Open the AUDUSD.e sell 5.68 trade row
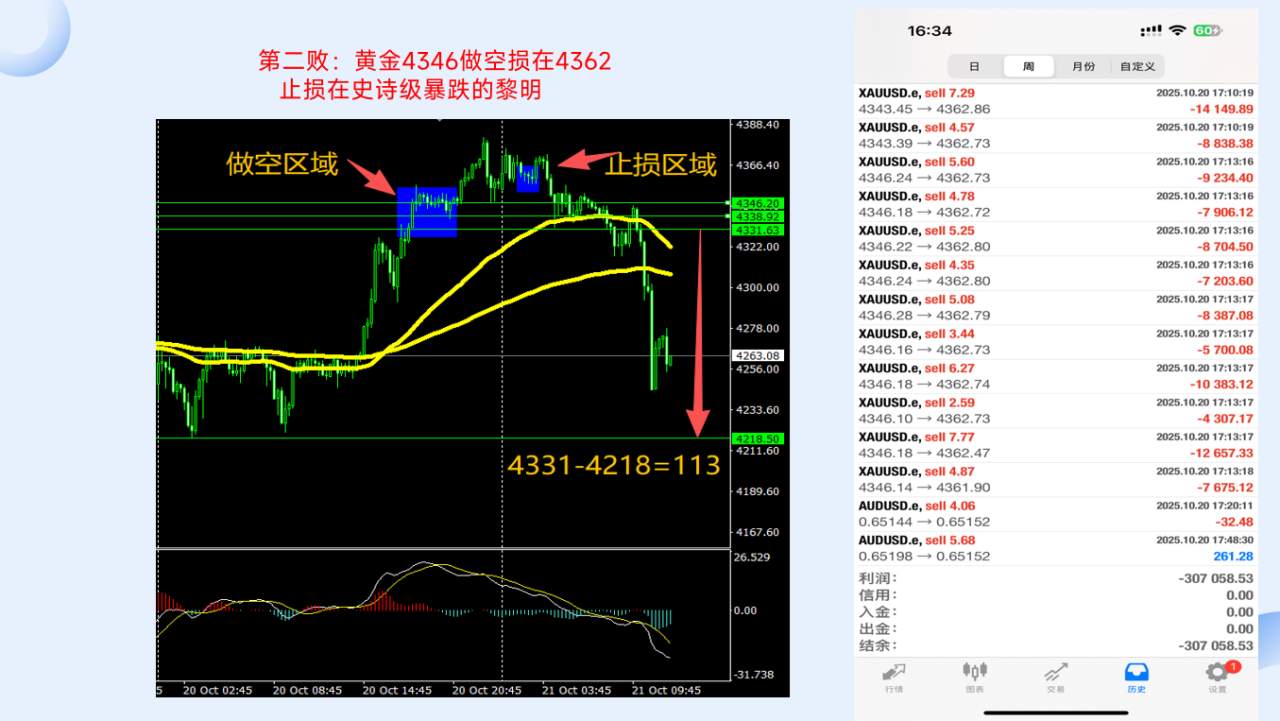This screenshot has width=1280, height=721. [1056, 549]
